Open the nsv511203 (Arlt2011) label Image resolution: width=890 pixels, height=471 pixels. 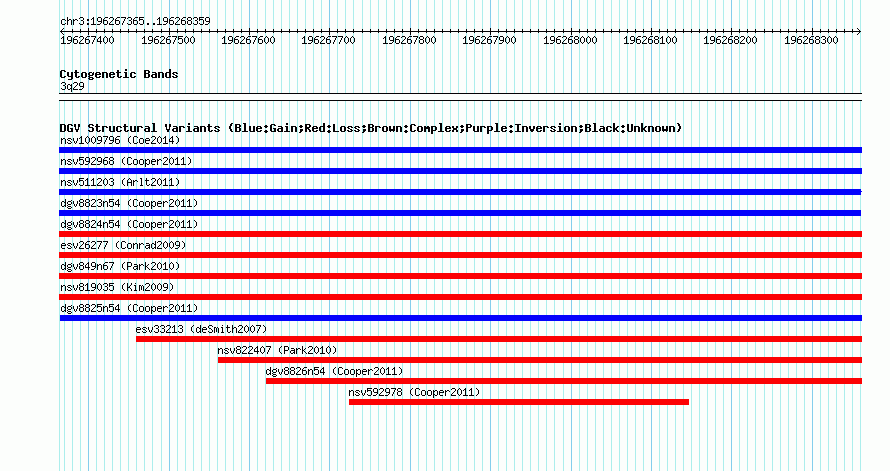[x=120, y=182]
